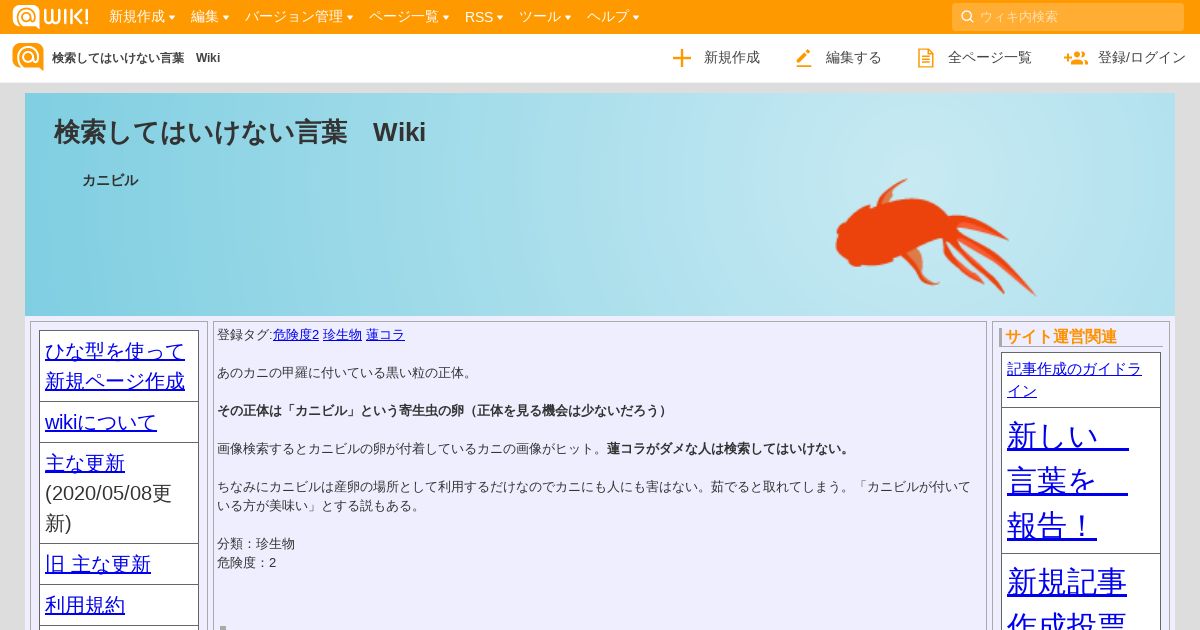Click the plus icon for 新規作成
Image resolution: width=1200 pixels, height=630 pixels.
pos(682,58)
